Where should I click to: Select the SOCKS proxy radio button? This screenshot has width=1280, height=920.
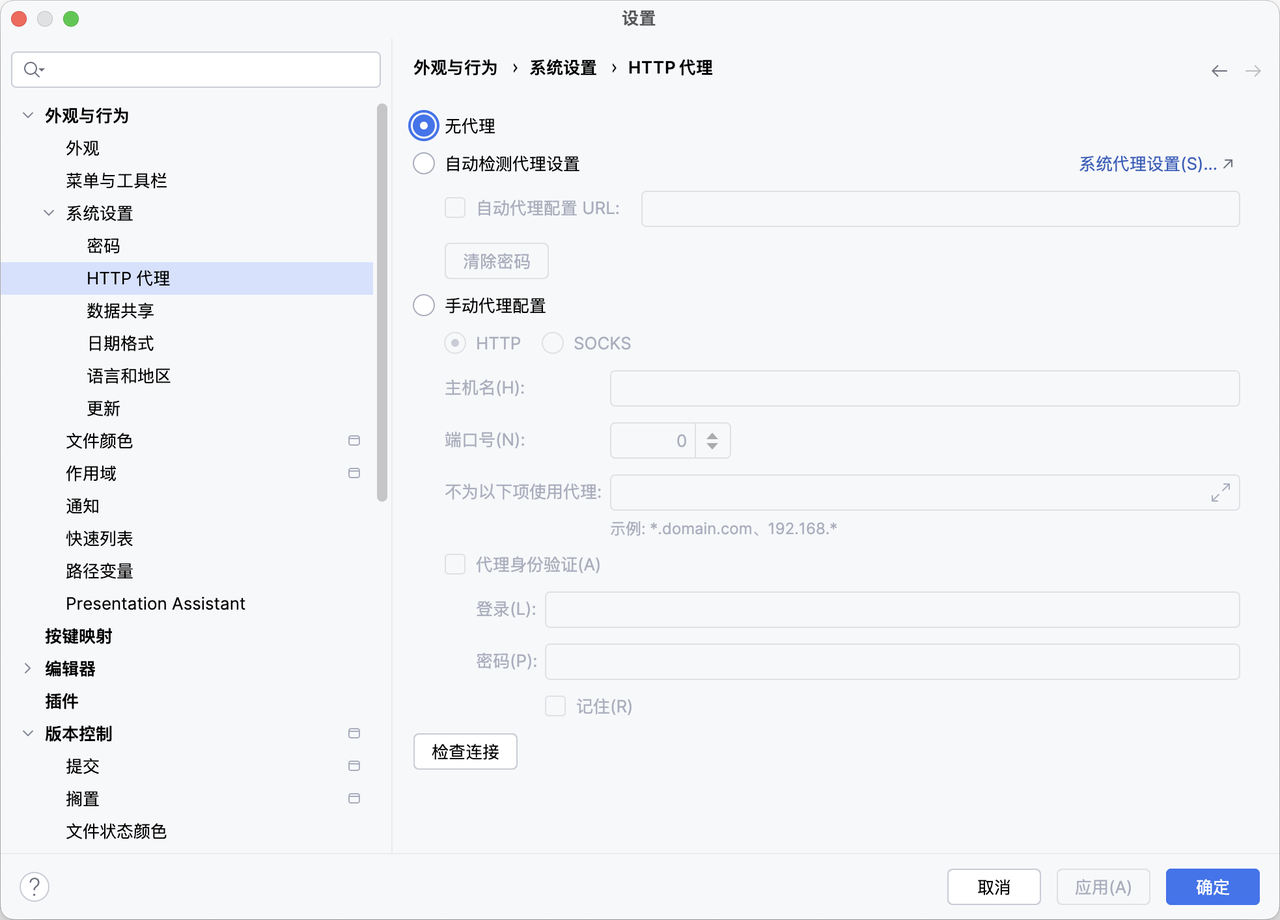pos(552,342)
